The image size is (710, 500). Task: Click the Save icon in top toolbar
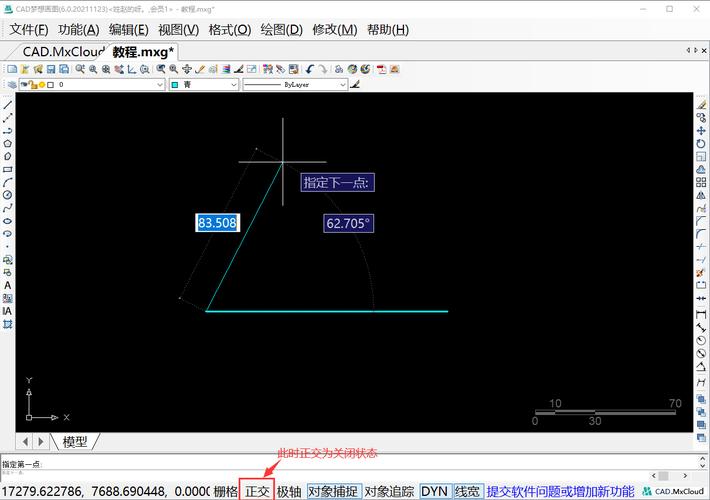51,69
